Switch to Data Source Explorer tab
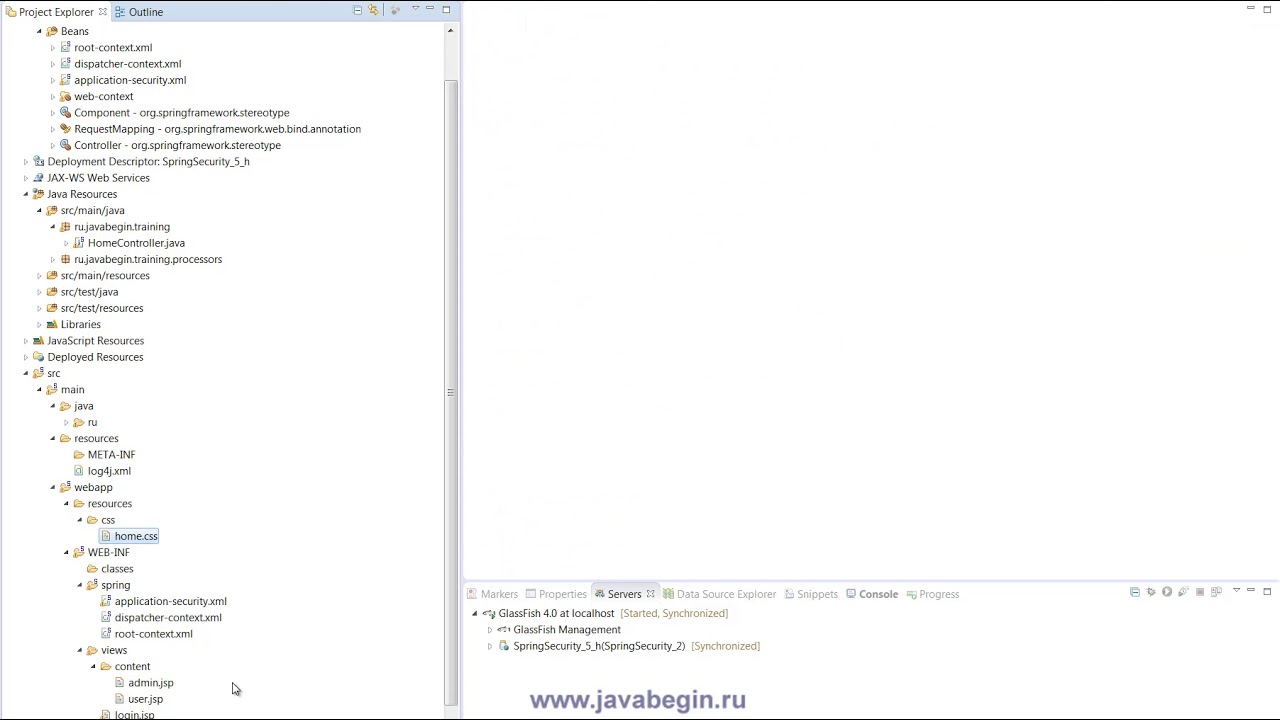 [x=719, y=594]
